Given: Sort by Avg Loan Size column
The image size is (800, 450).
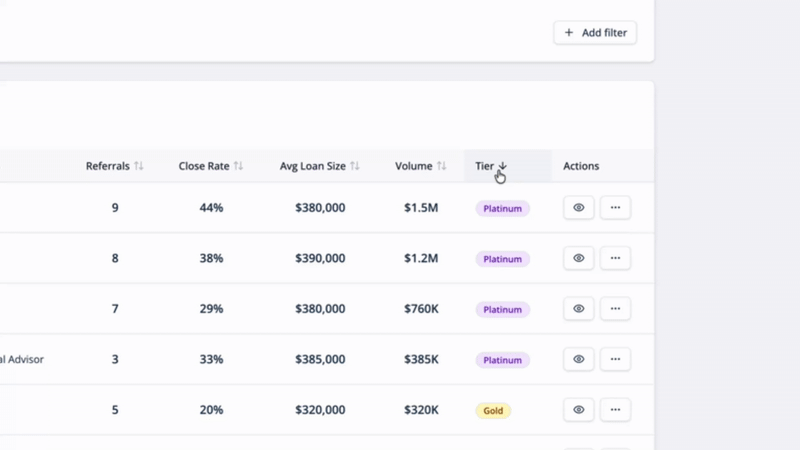Looking at the screenshot, I should tap(319, 166).
